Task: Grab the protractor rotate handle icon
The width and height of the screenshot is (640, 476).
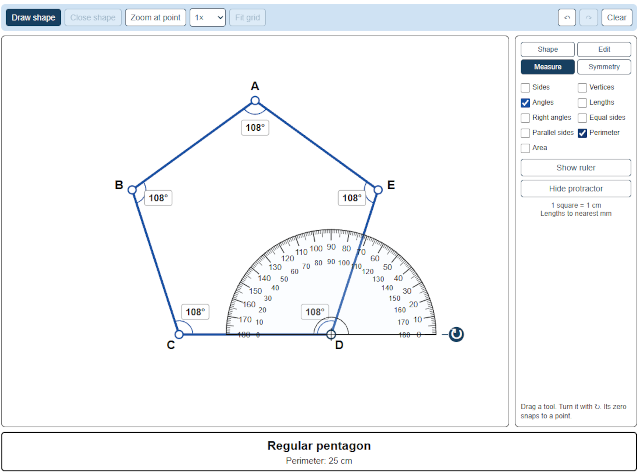Action: (456, 334)
